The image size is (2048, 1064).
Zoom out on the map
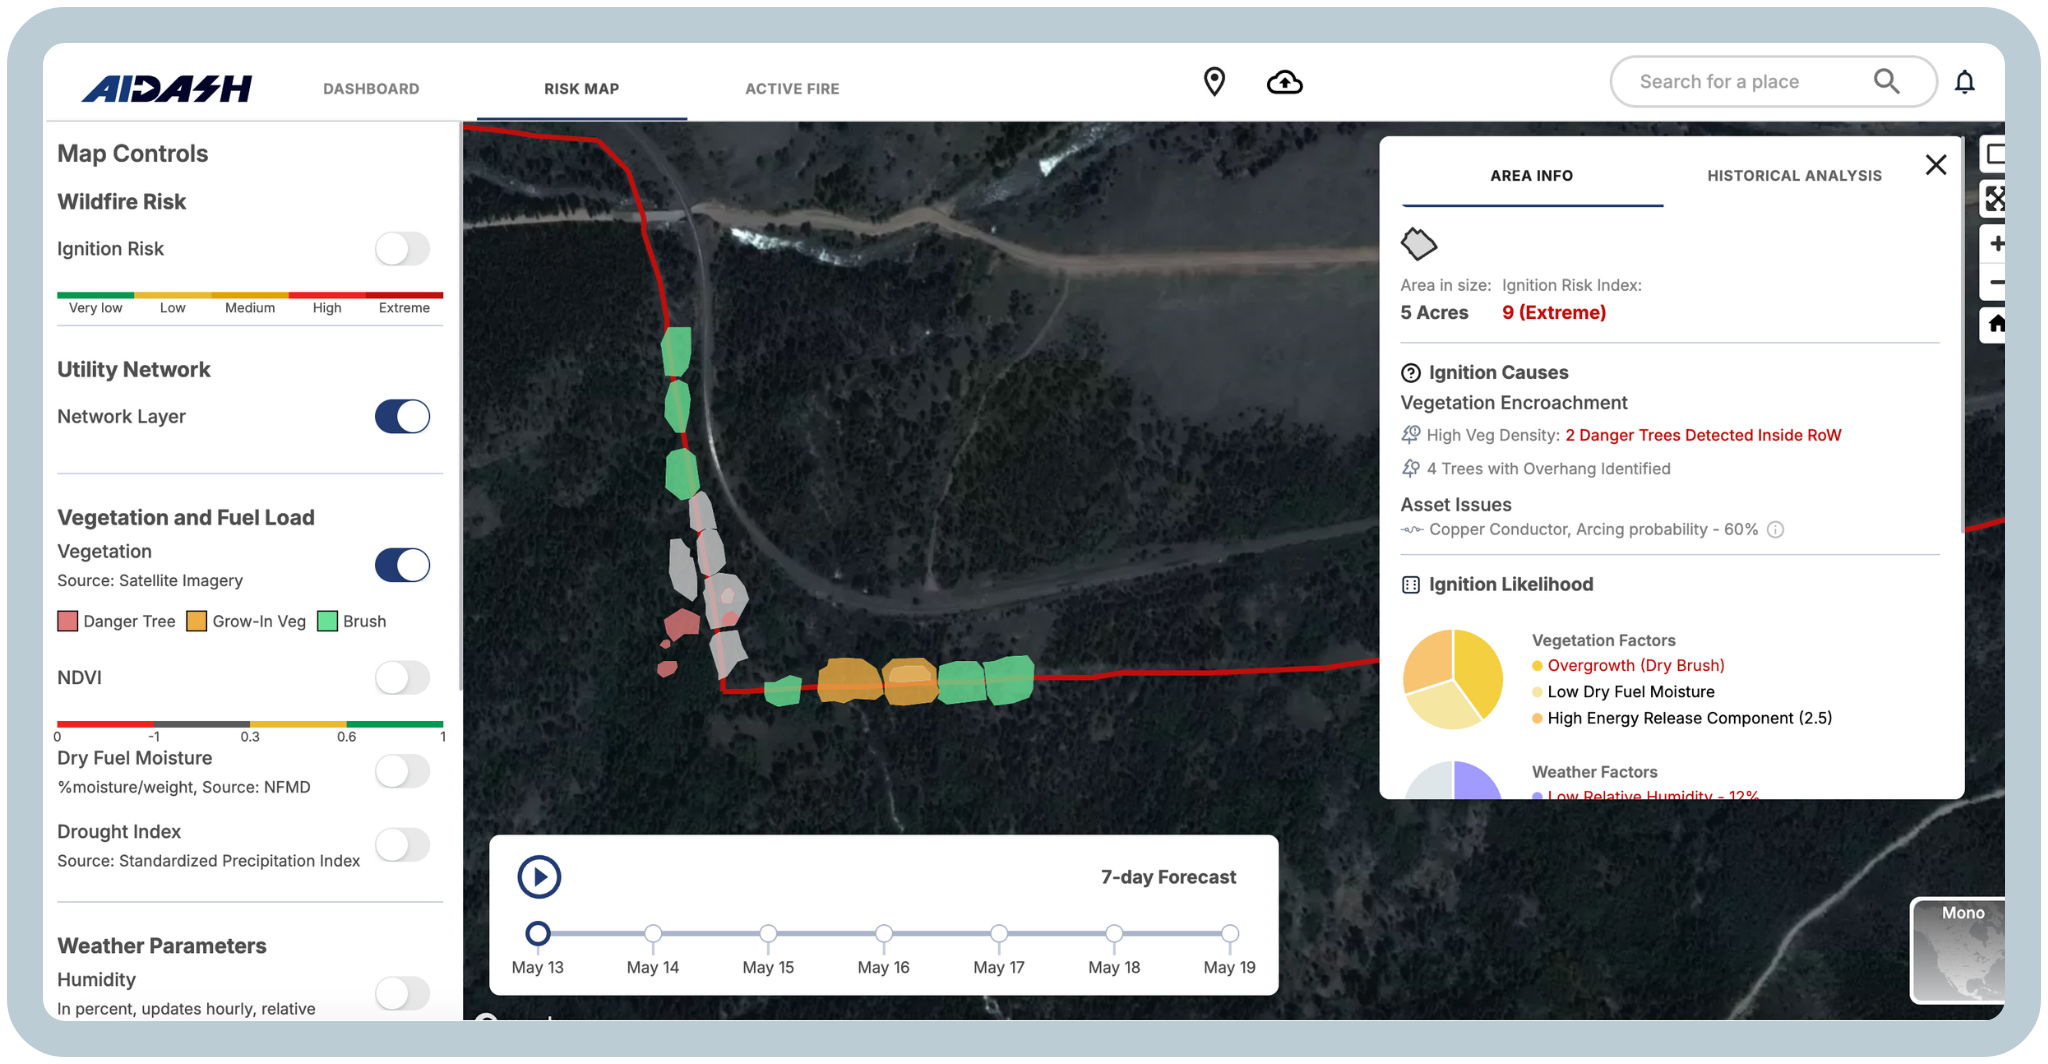(1995, 283)
